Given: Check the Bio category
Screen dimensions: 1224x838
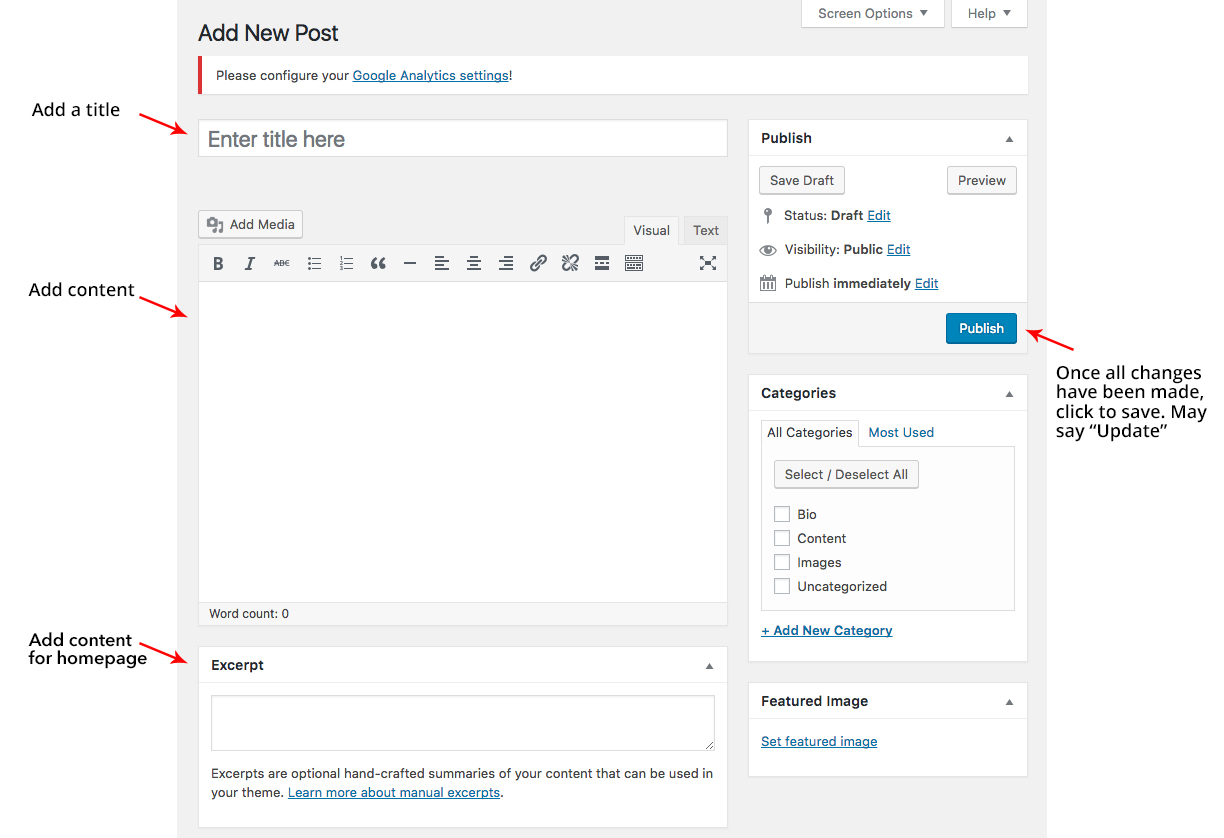Looking at the screenshot, I should (782, 513).
